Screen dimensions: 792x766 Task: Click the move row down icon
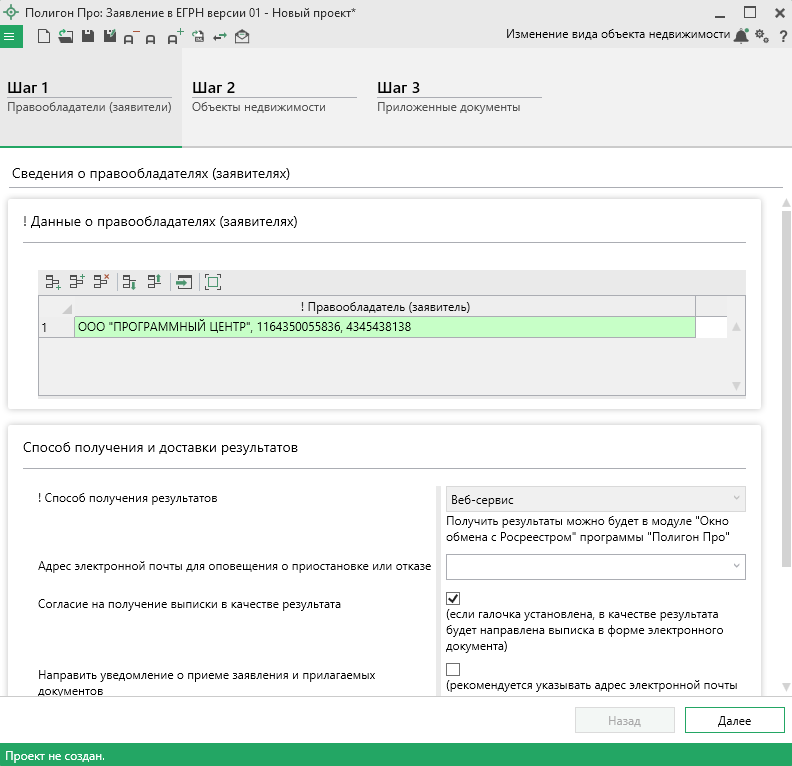pyautogui.click(x=130, y=282)
